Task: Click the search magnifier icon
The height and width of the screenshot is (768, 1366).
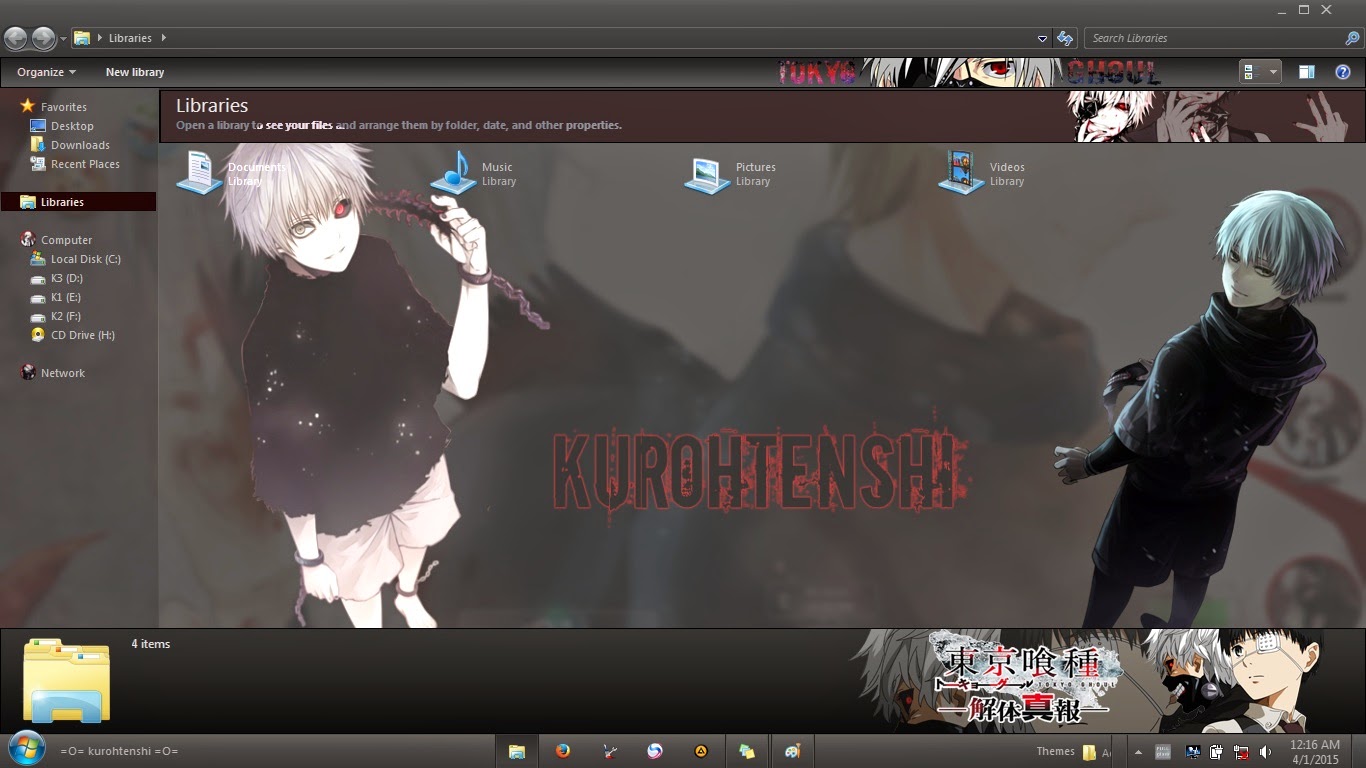Action: (1352, 38)
